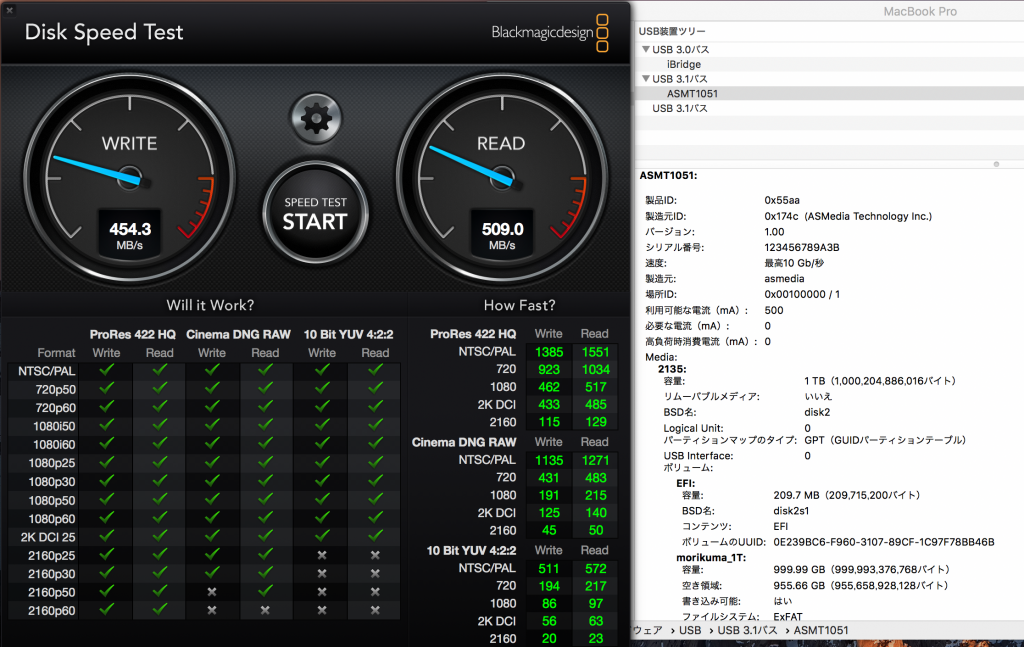
Task: Click USB in the bottom path bar
Action: tap(690, 630)
